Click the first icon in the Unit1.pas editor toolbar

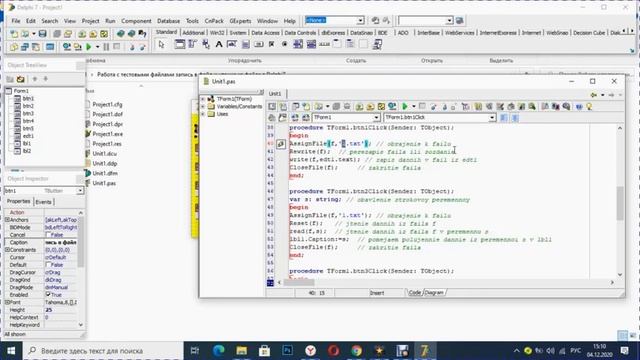click(272, 107)
